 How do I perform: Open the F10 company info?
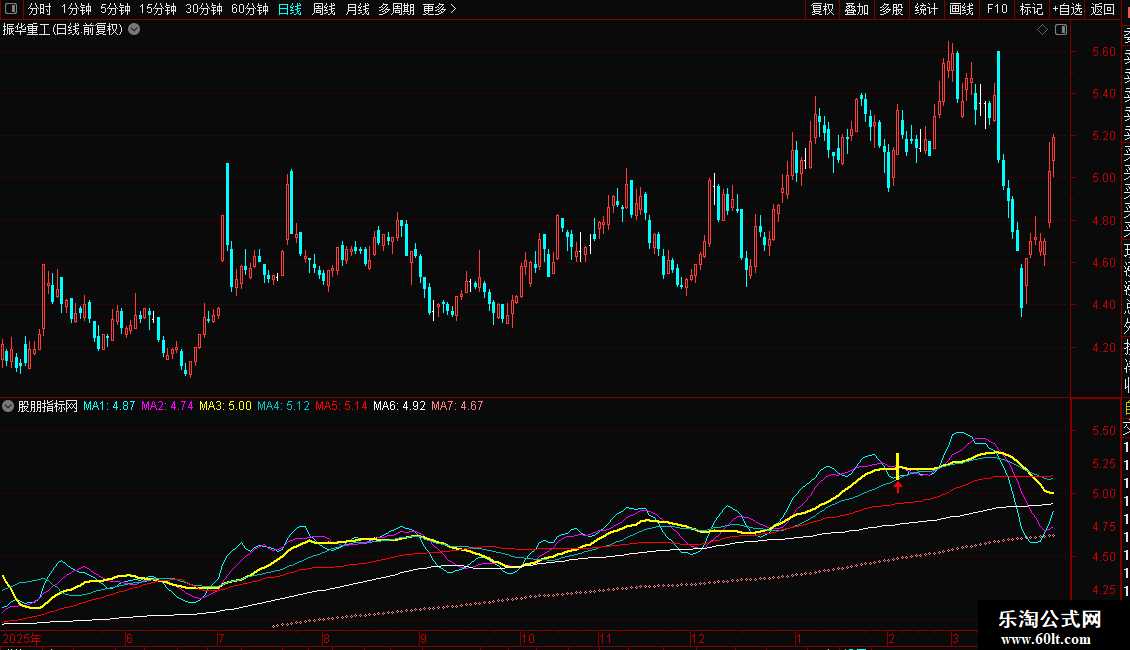pos(997,9)
